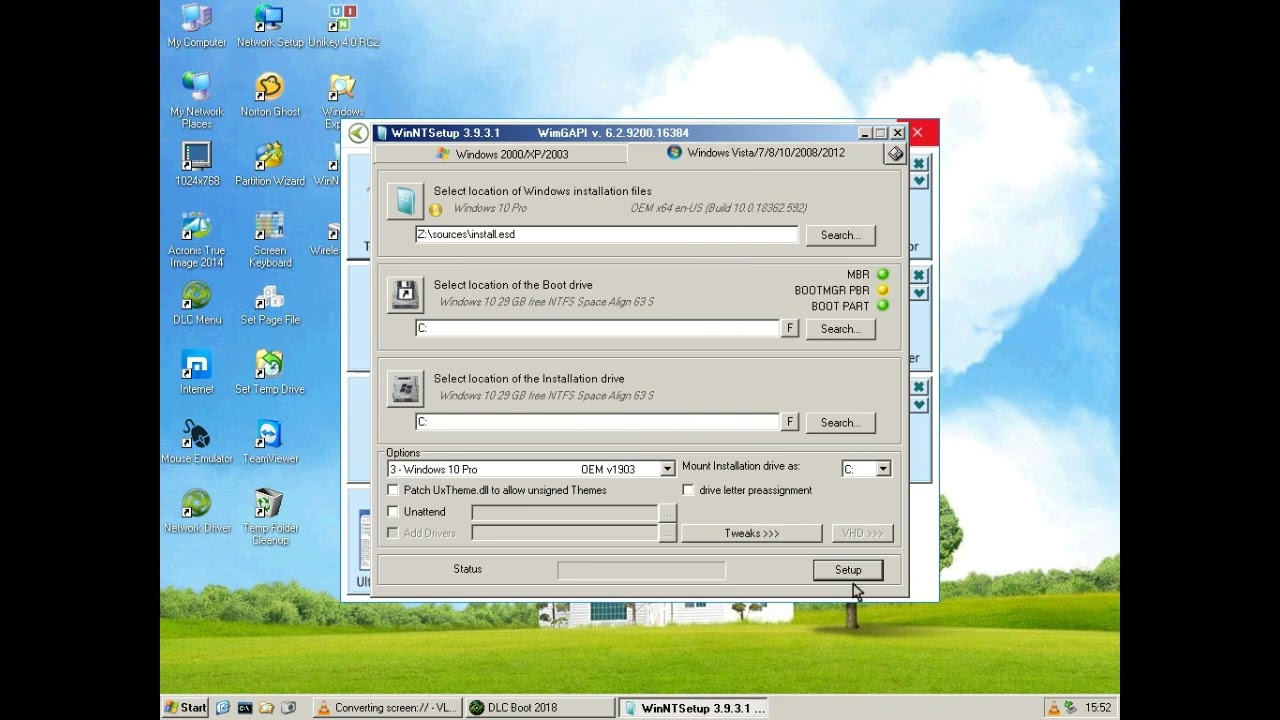Open My Computer desktop icon
Viewport: 1280px width, 720px height.
[x=197, y=27]
